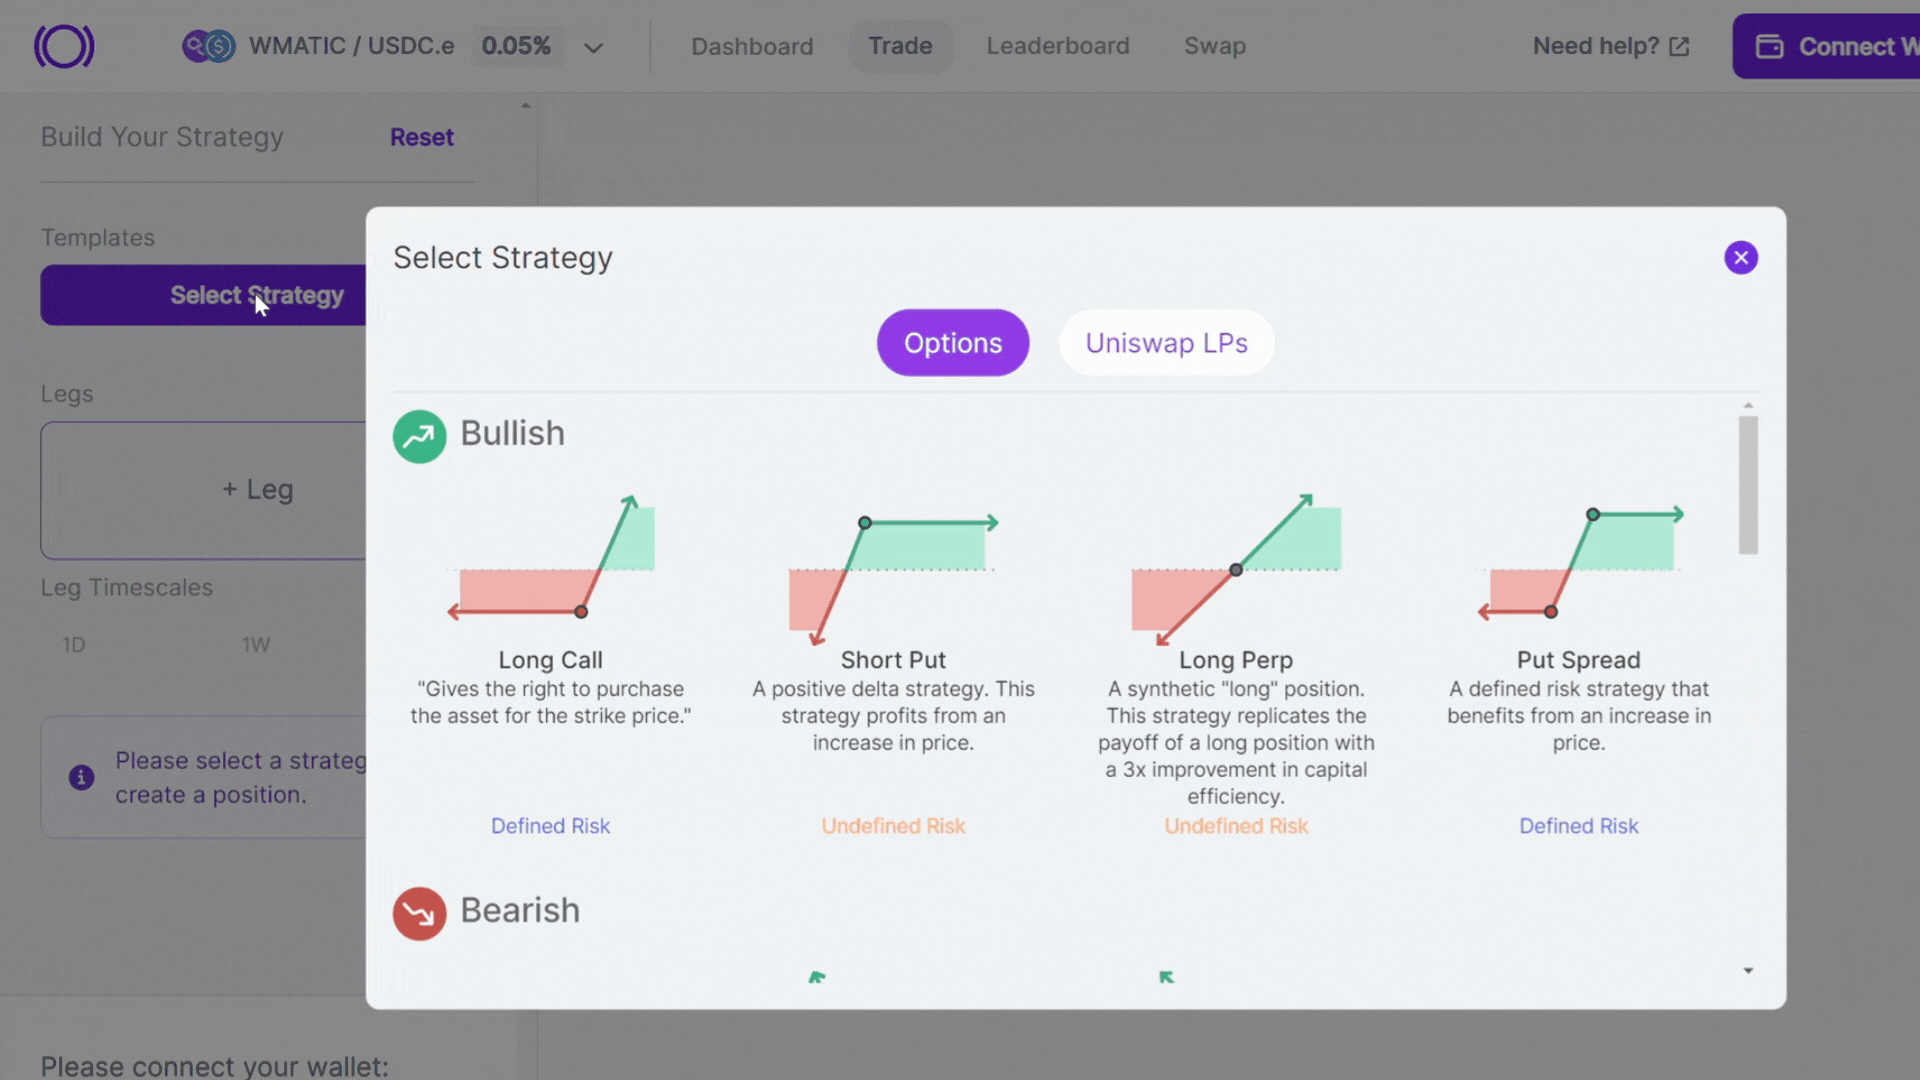The height and width of the screenshot is (1080, 1920).
Task: Select the 1D leg timescale
Action: point(74,645)
